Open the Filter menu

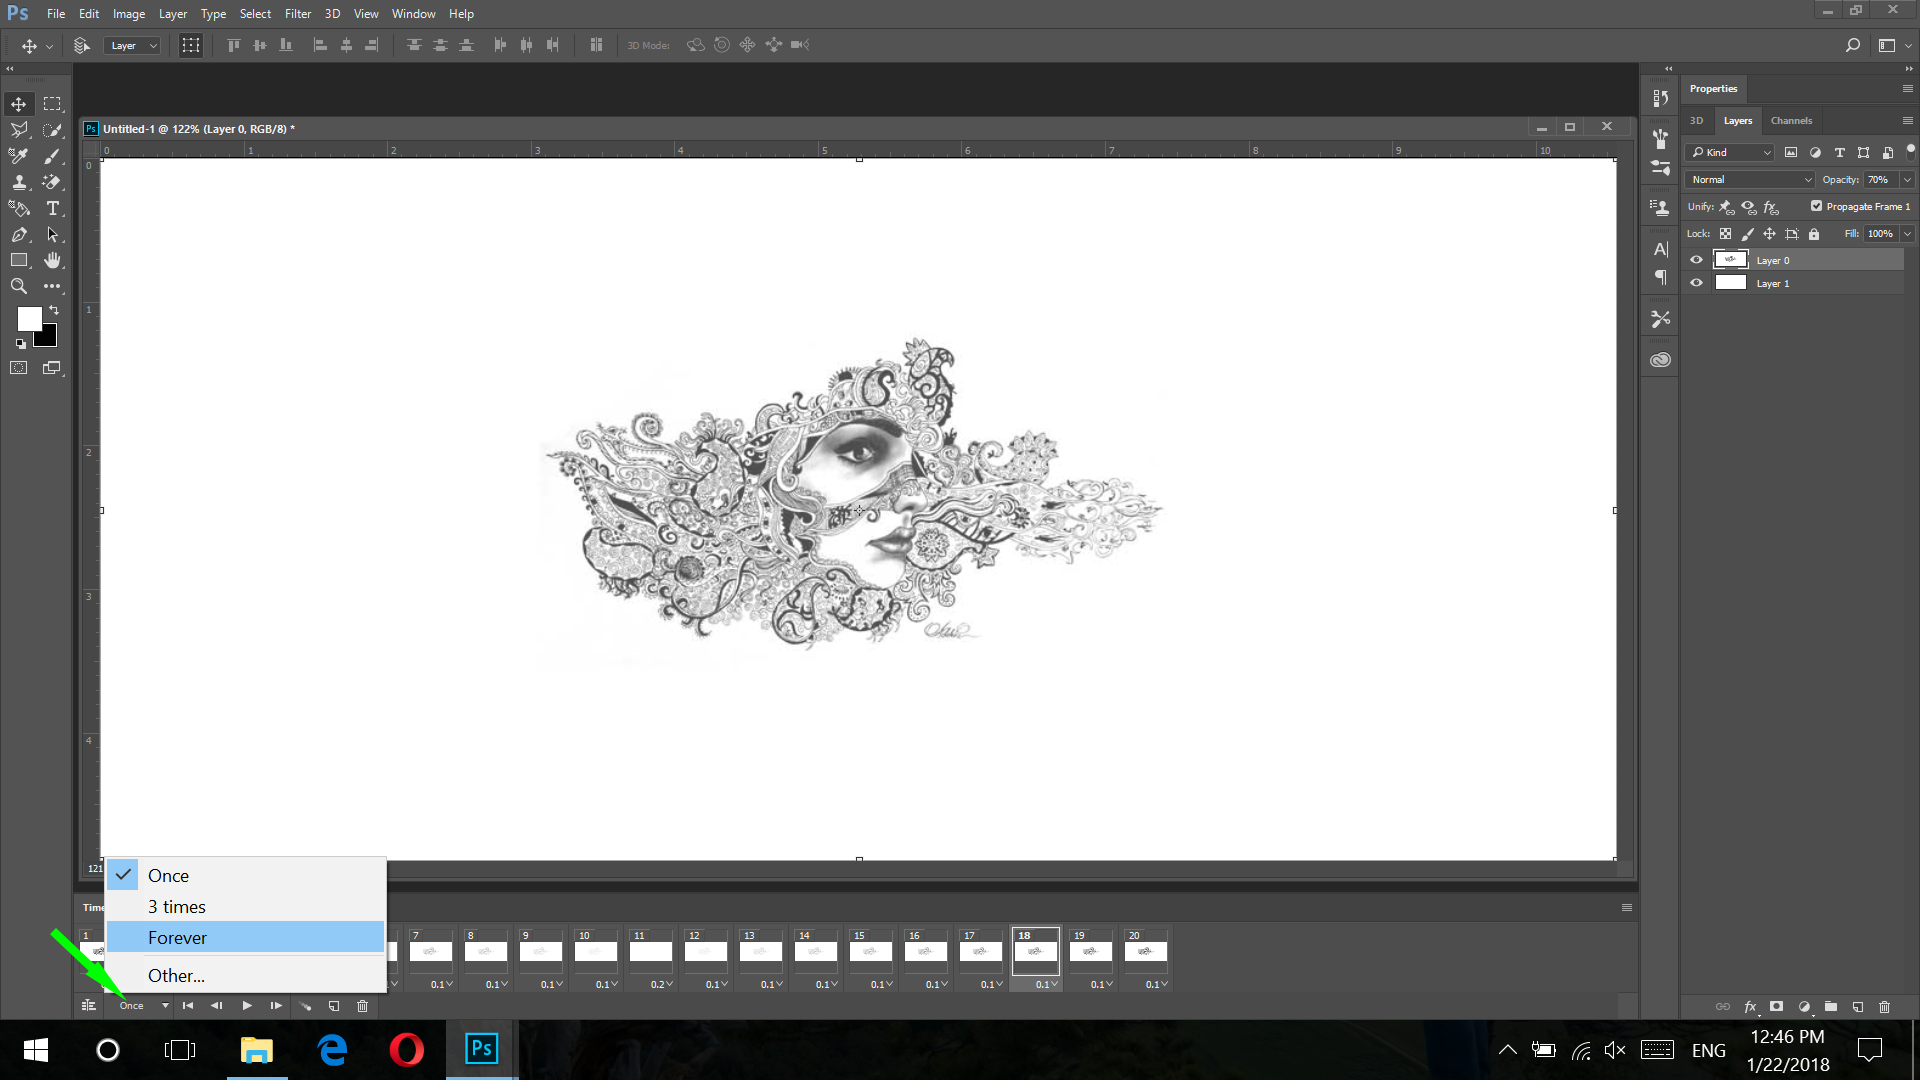tap(297, 13)
